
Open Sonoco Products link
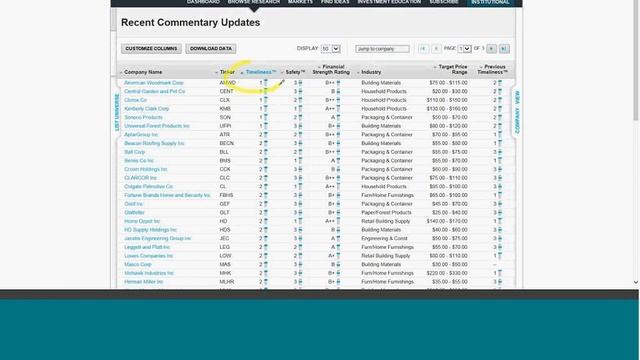click(143, 117)
